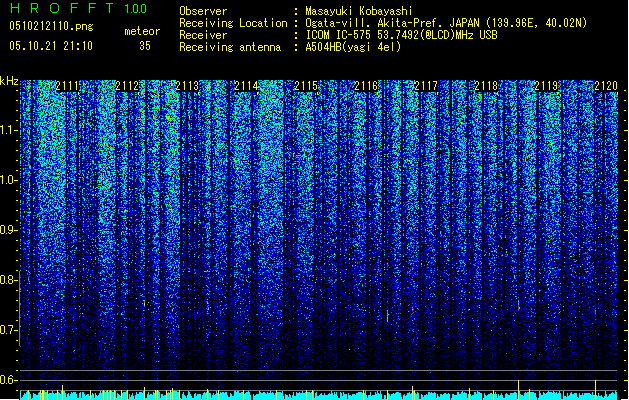629x400 pixels.
Task: Click the 2118 time marker
Action: (x=486, y=86)
